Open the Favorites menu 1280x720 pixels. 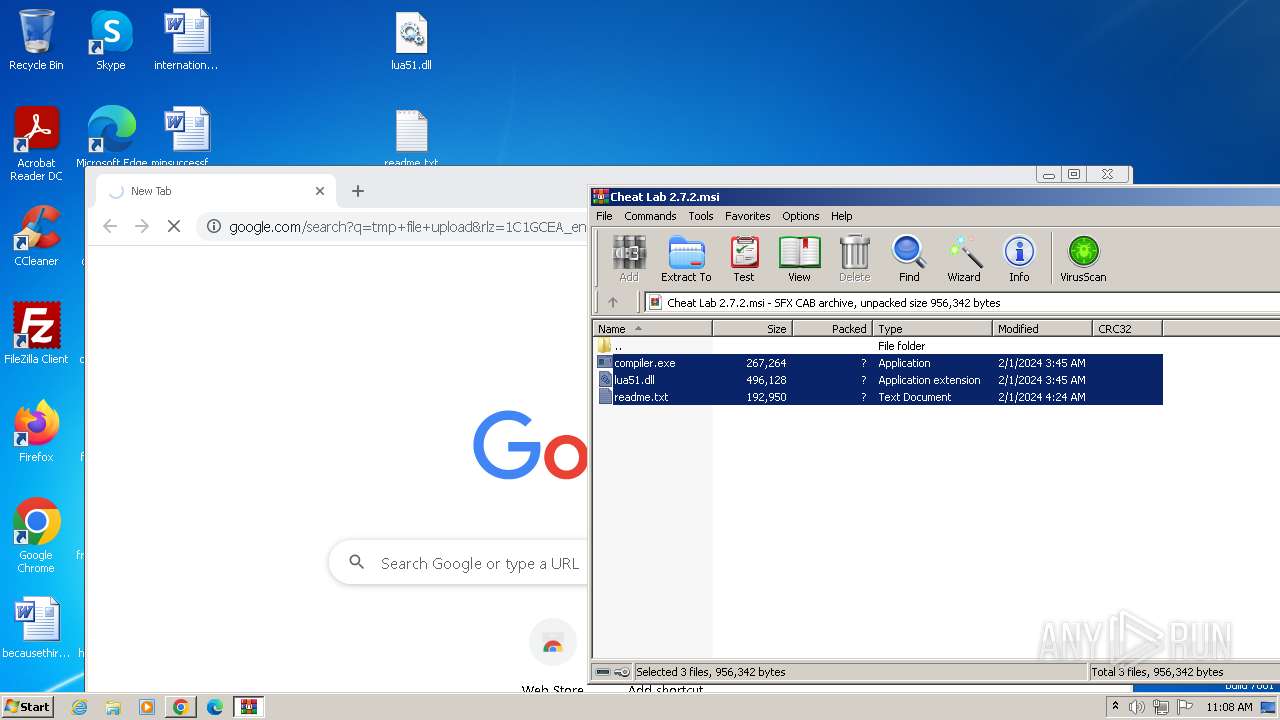tap(748, 216)
